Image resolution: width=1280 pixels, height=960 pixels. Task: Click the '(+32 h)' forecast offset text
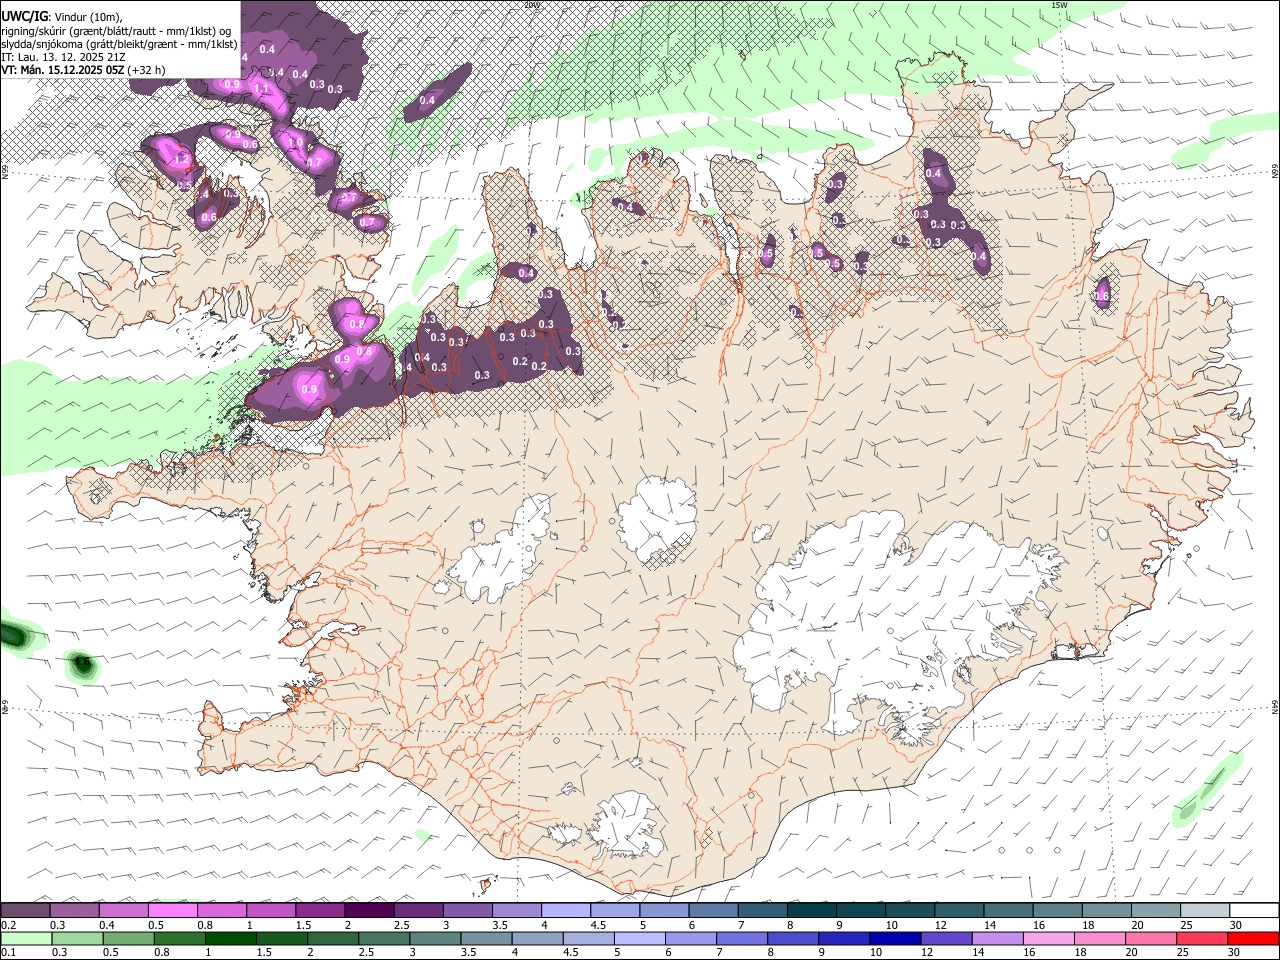tap(147, 70)
